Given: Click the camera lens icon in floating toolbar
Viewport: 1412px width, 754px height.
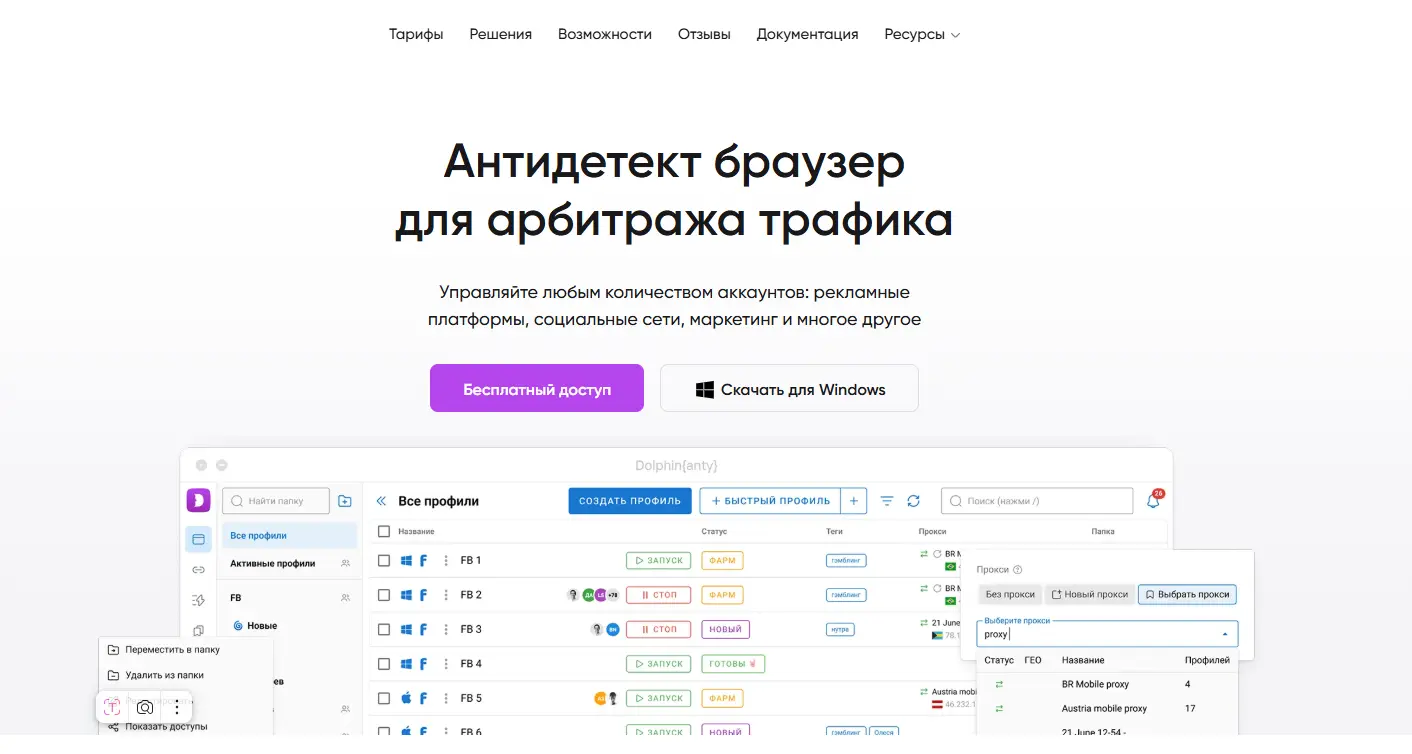Looking at the screenshot, I should [x=145, y=707].
